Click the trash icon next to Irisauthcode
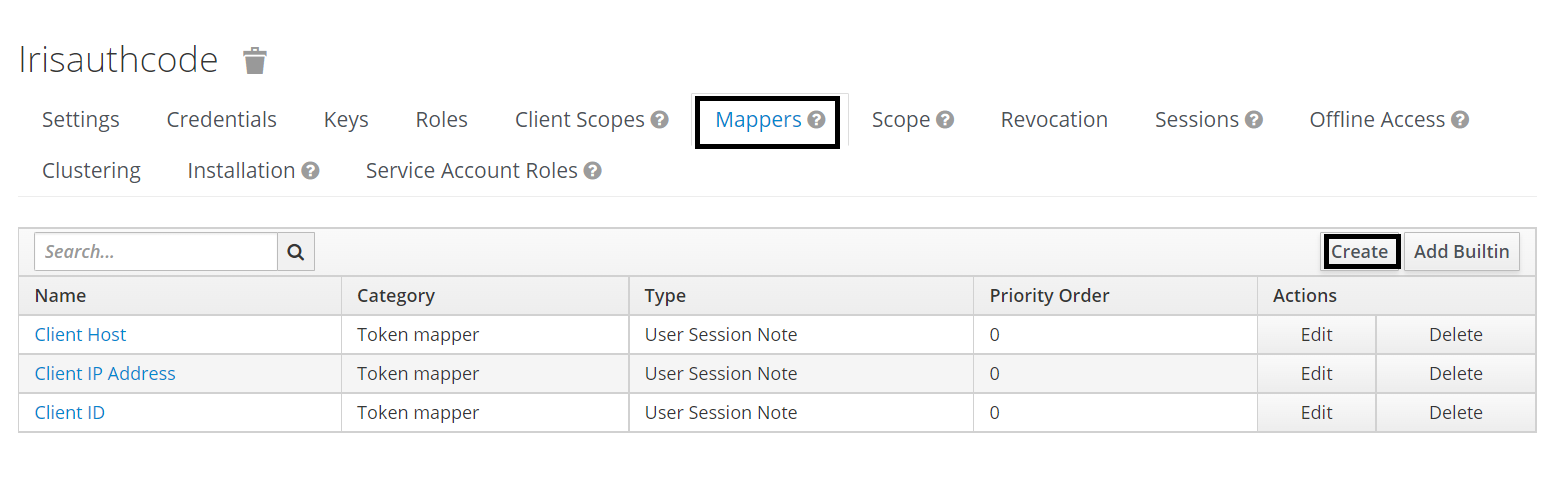 click(x=255, y=61)
